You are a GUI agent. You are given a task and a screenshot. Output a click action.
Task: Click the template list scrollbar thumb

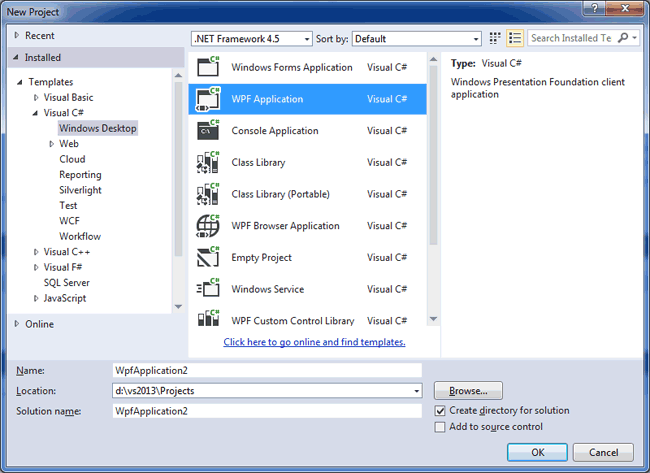(x=433, y=155)
